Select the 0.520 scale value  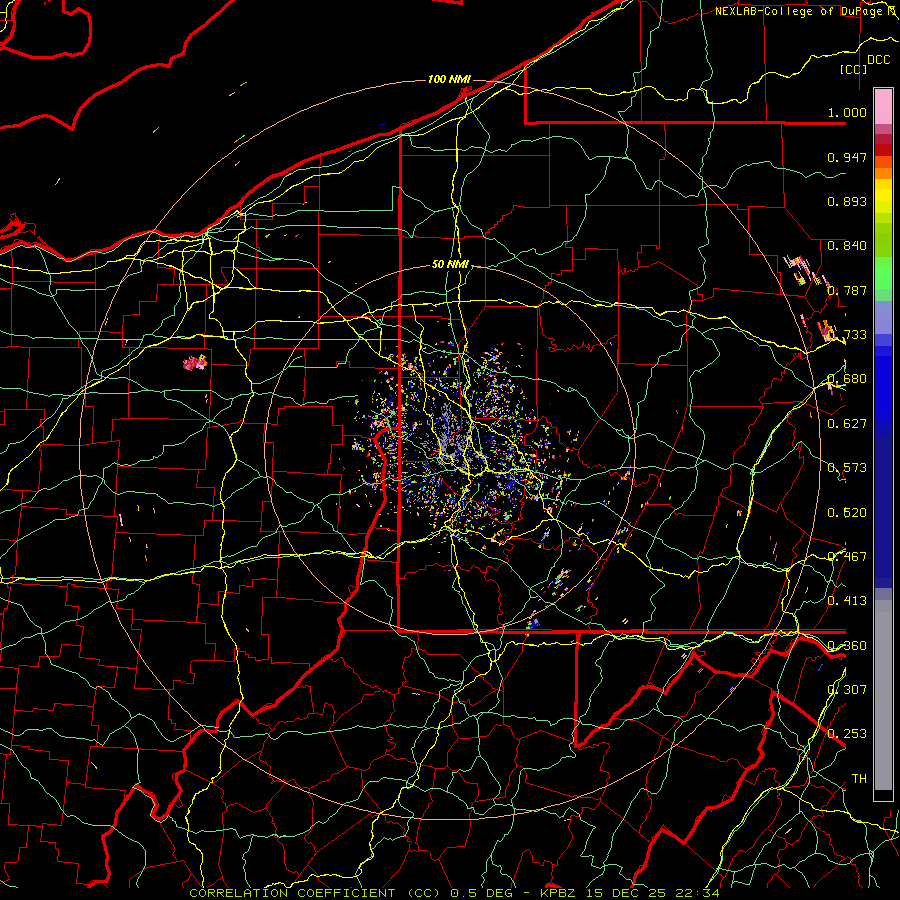[847, 513]
